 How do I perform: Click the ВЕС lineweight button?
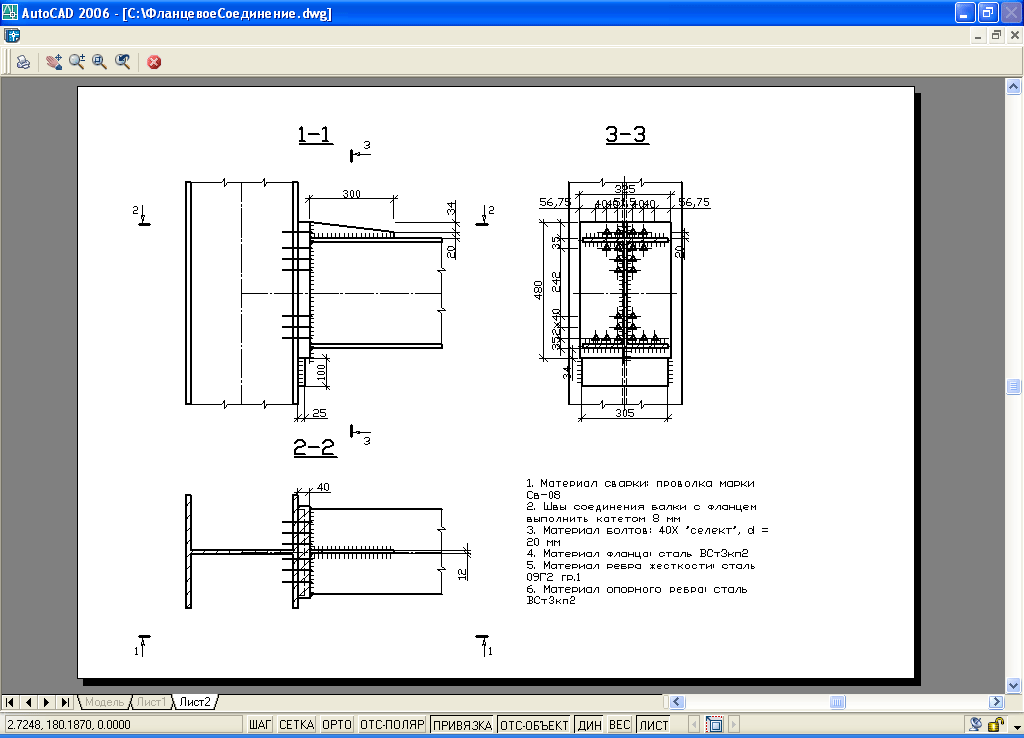[620, 725]
